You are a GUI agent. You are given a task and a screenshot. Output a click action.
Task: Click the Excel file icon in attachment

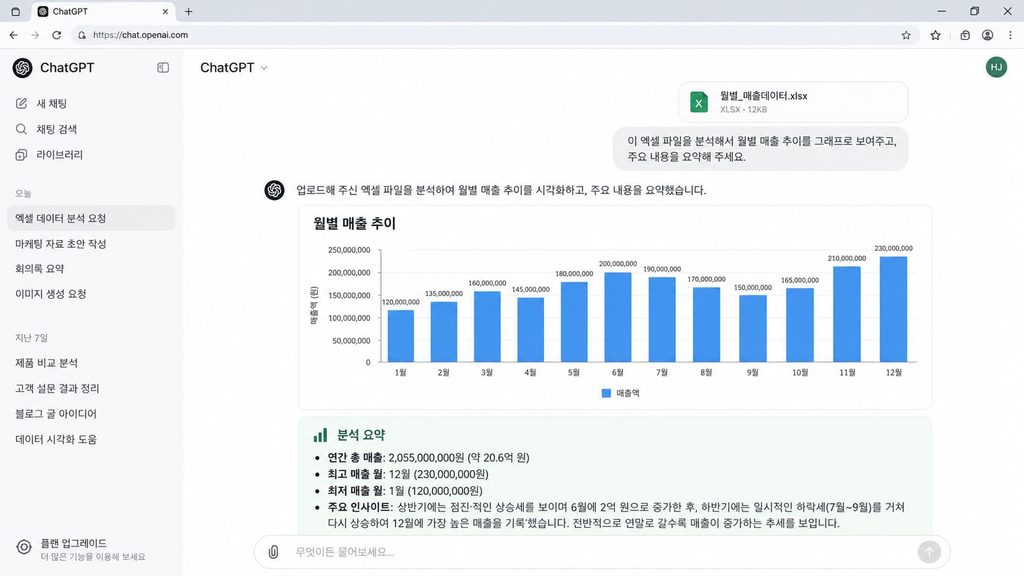[x=699, y=102]
